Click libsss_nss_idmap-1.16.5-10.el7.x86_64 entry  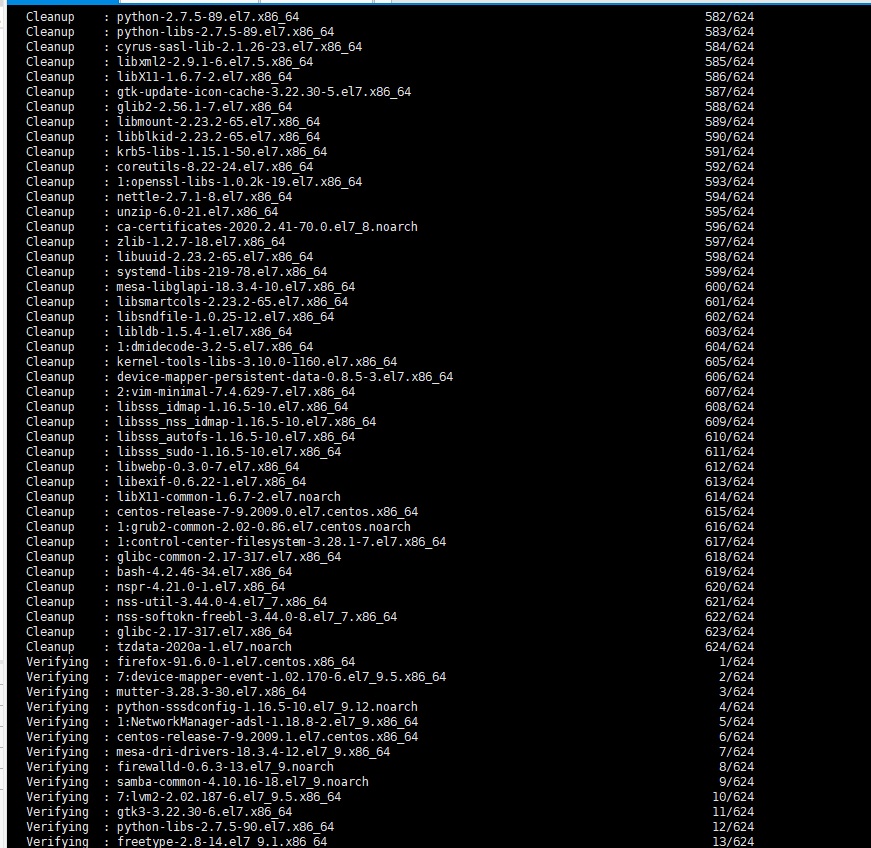[246, 422]
